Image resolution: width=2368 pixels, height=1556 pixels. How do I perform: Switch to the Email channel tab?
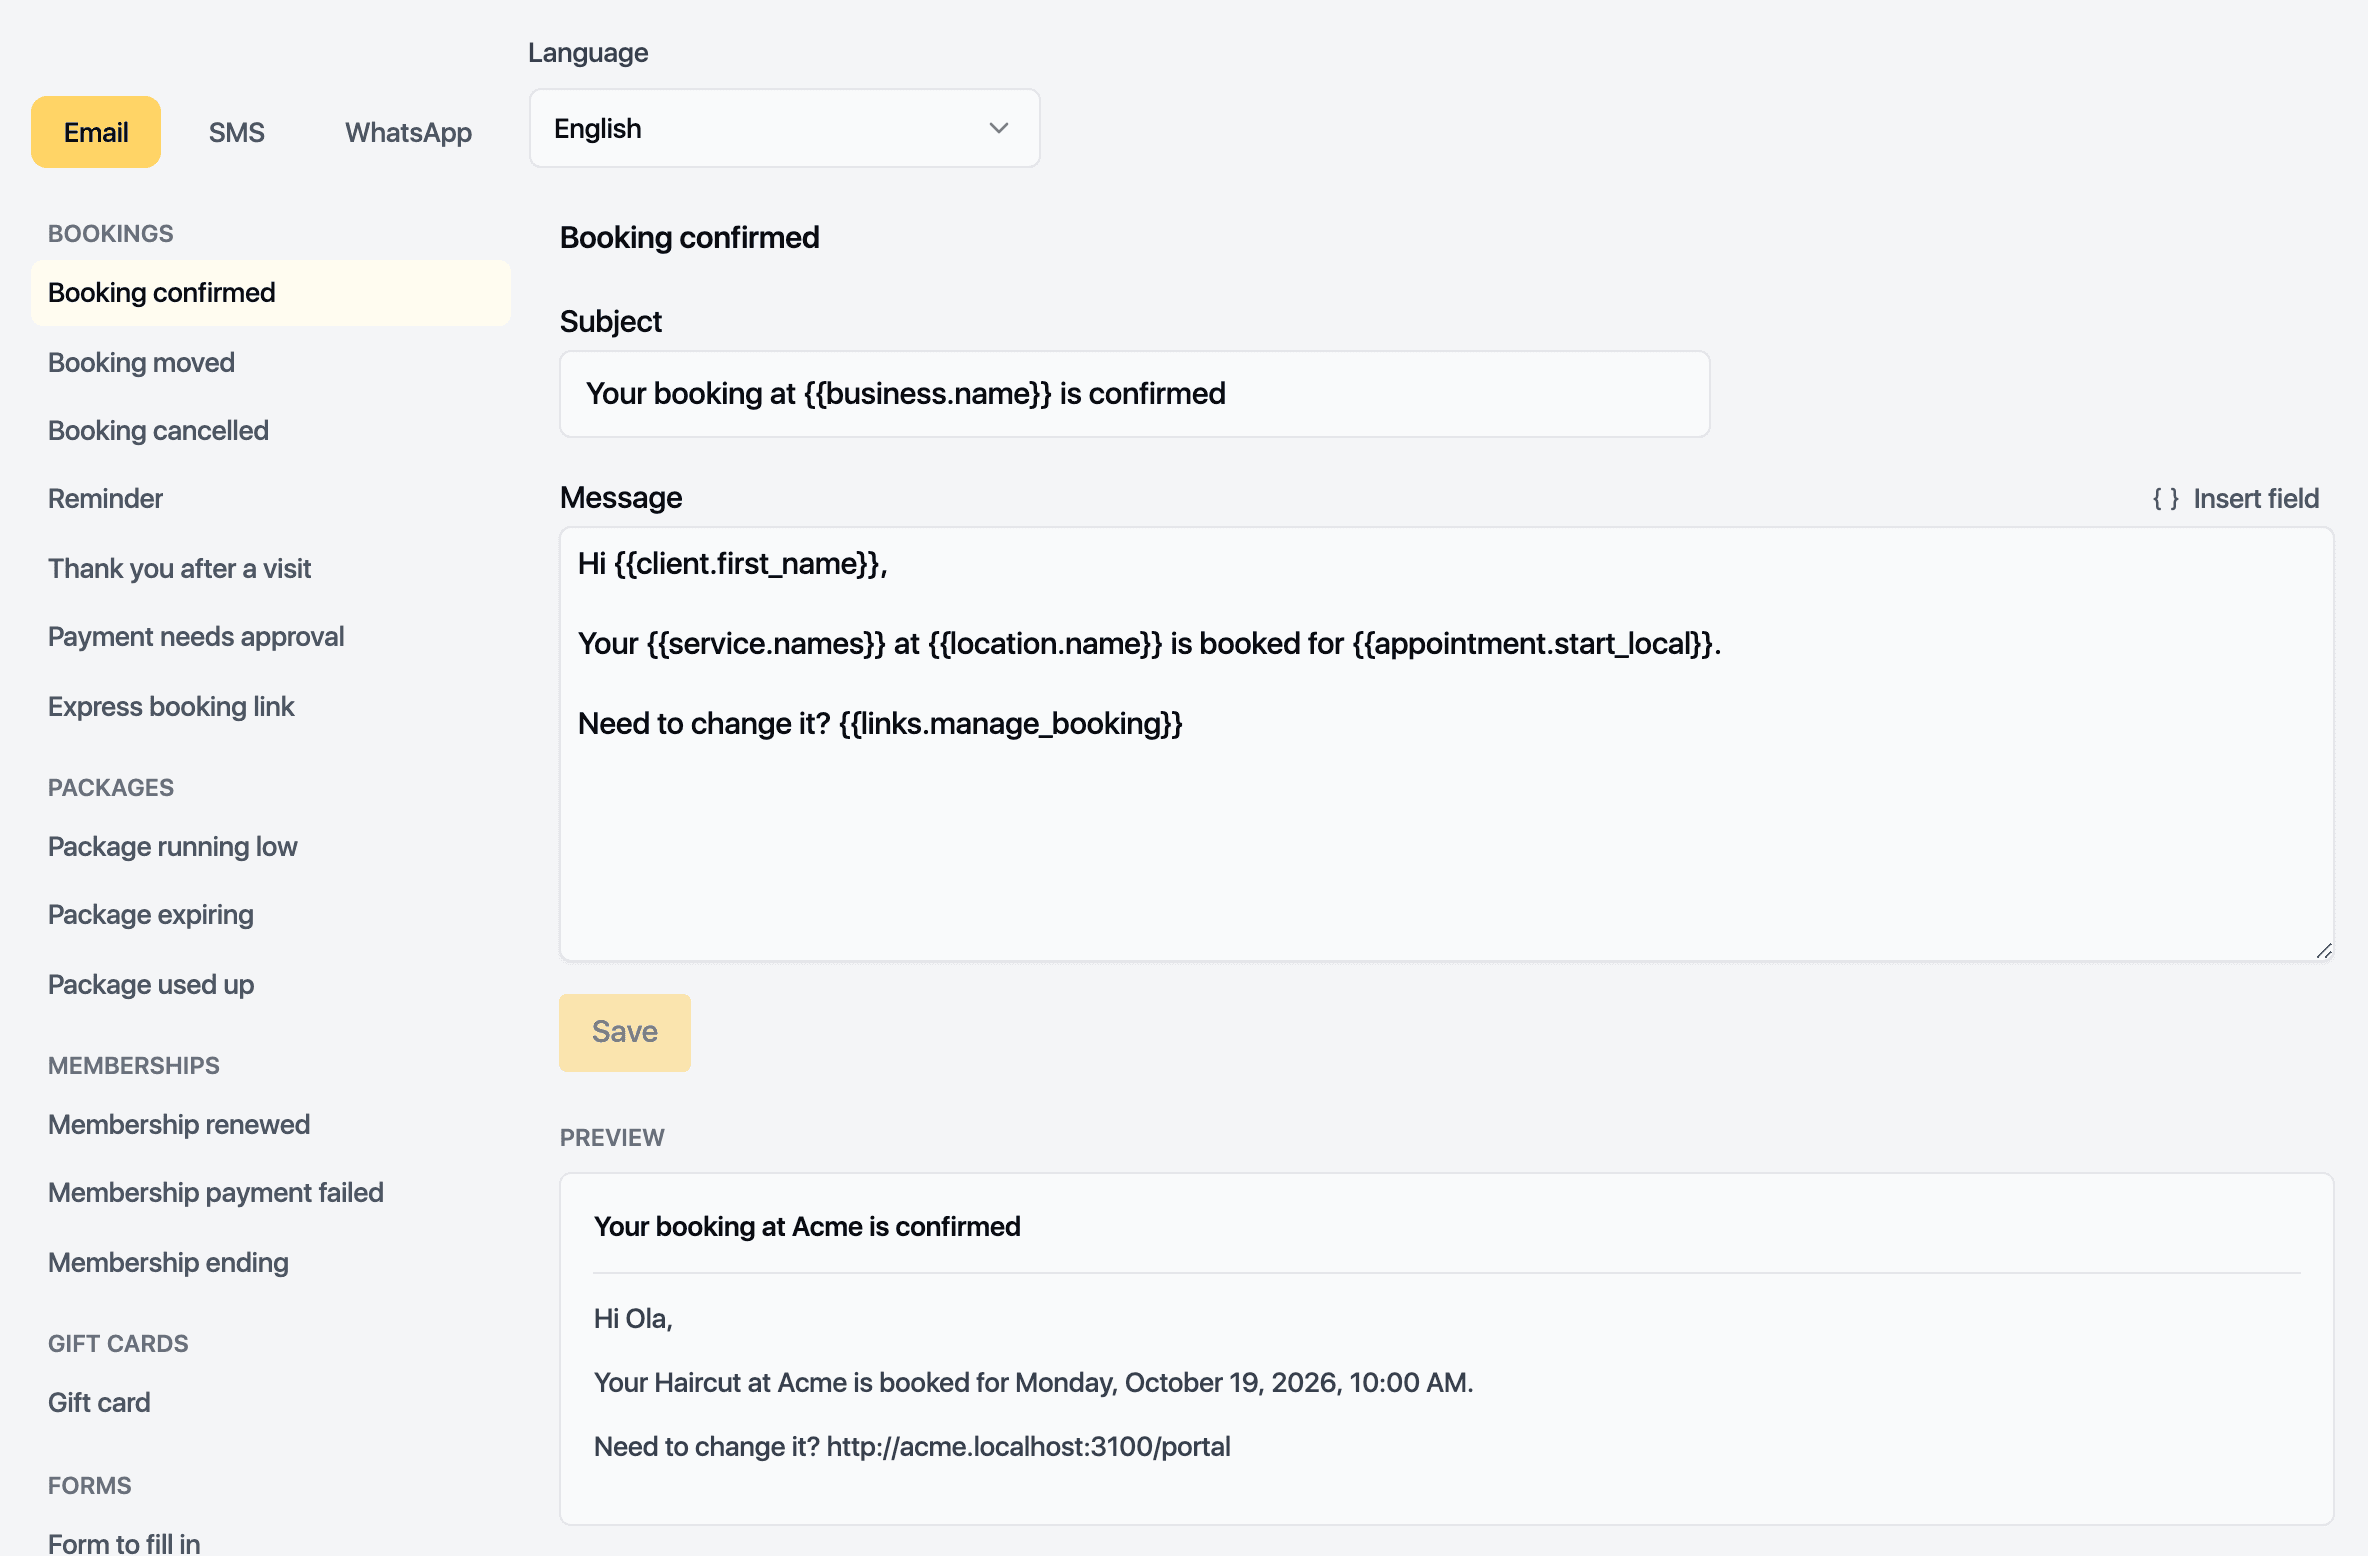[96, 132]
